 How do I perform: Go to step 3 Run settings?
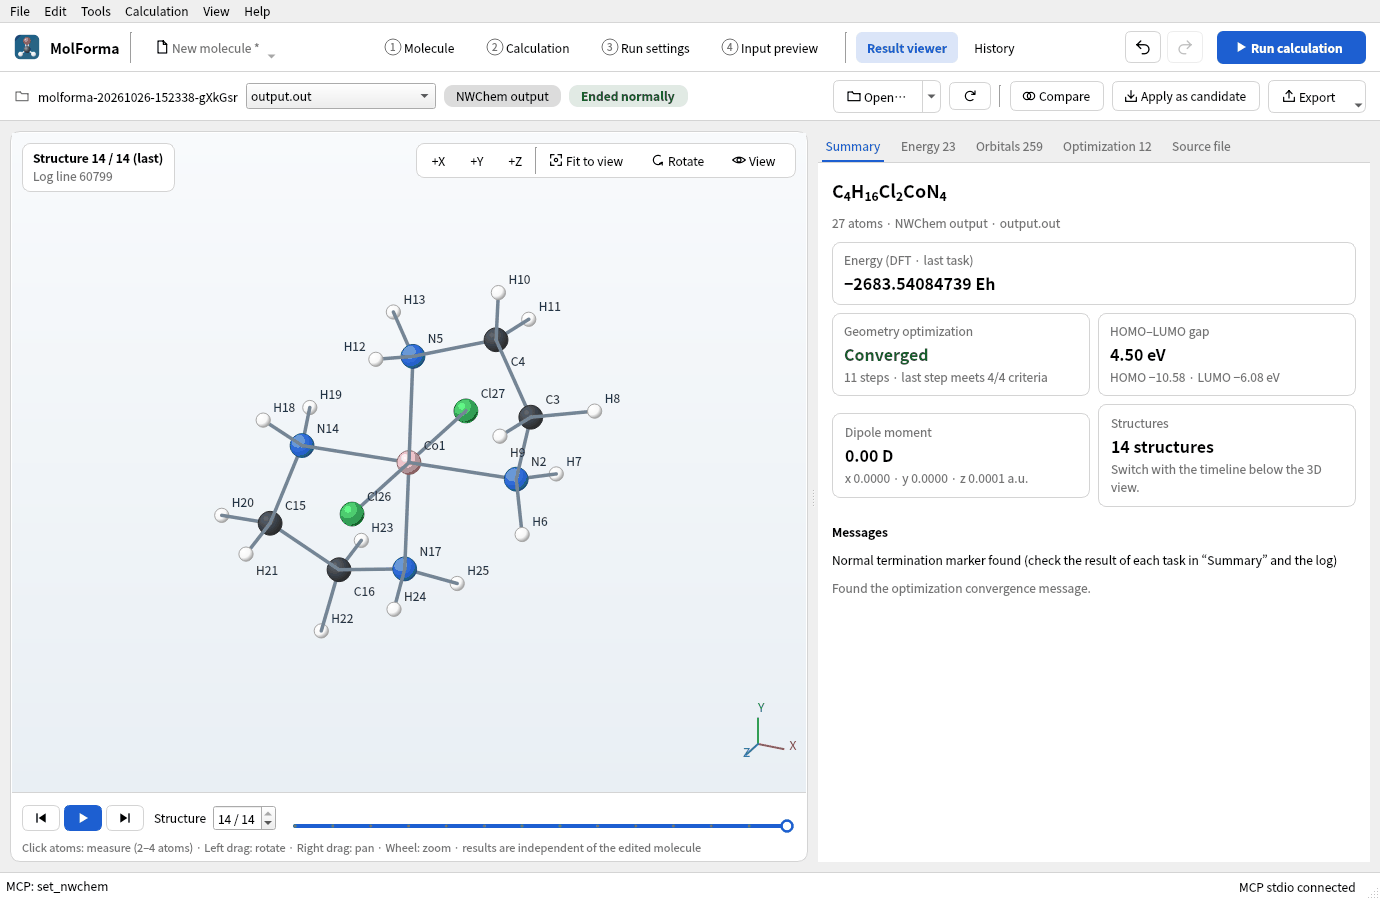coord(646,48)
